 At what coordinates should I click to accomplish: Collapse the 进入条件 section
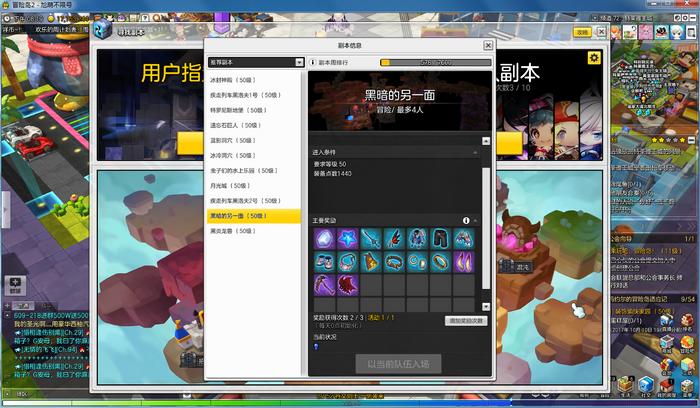click(475, 153)
